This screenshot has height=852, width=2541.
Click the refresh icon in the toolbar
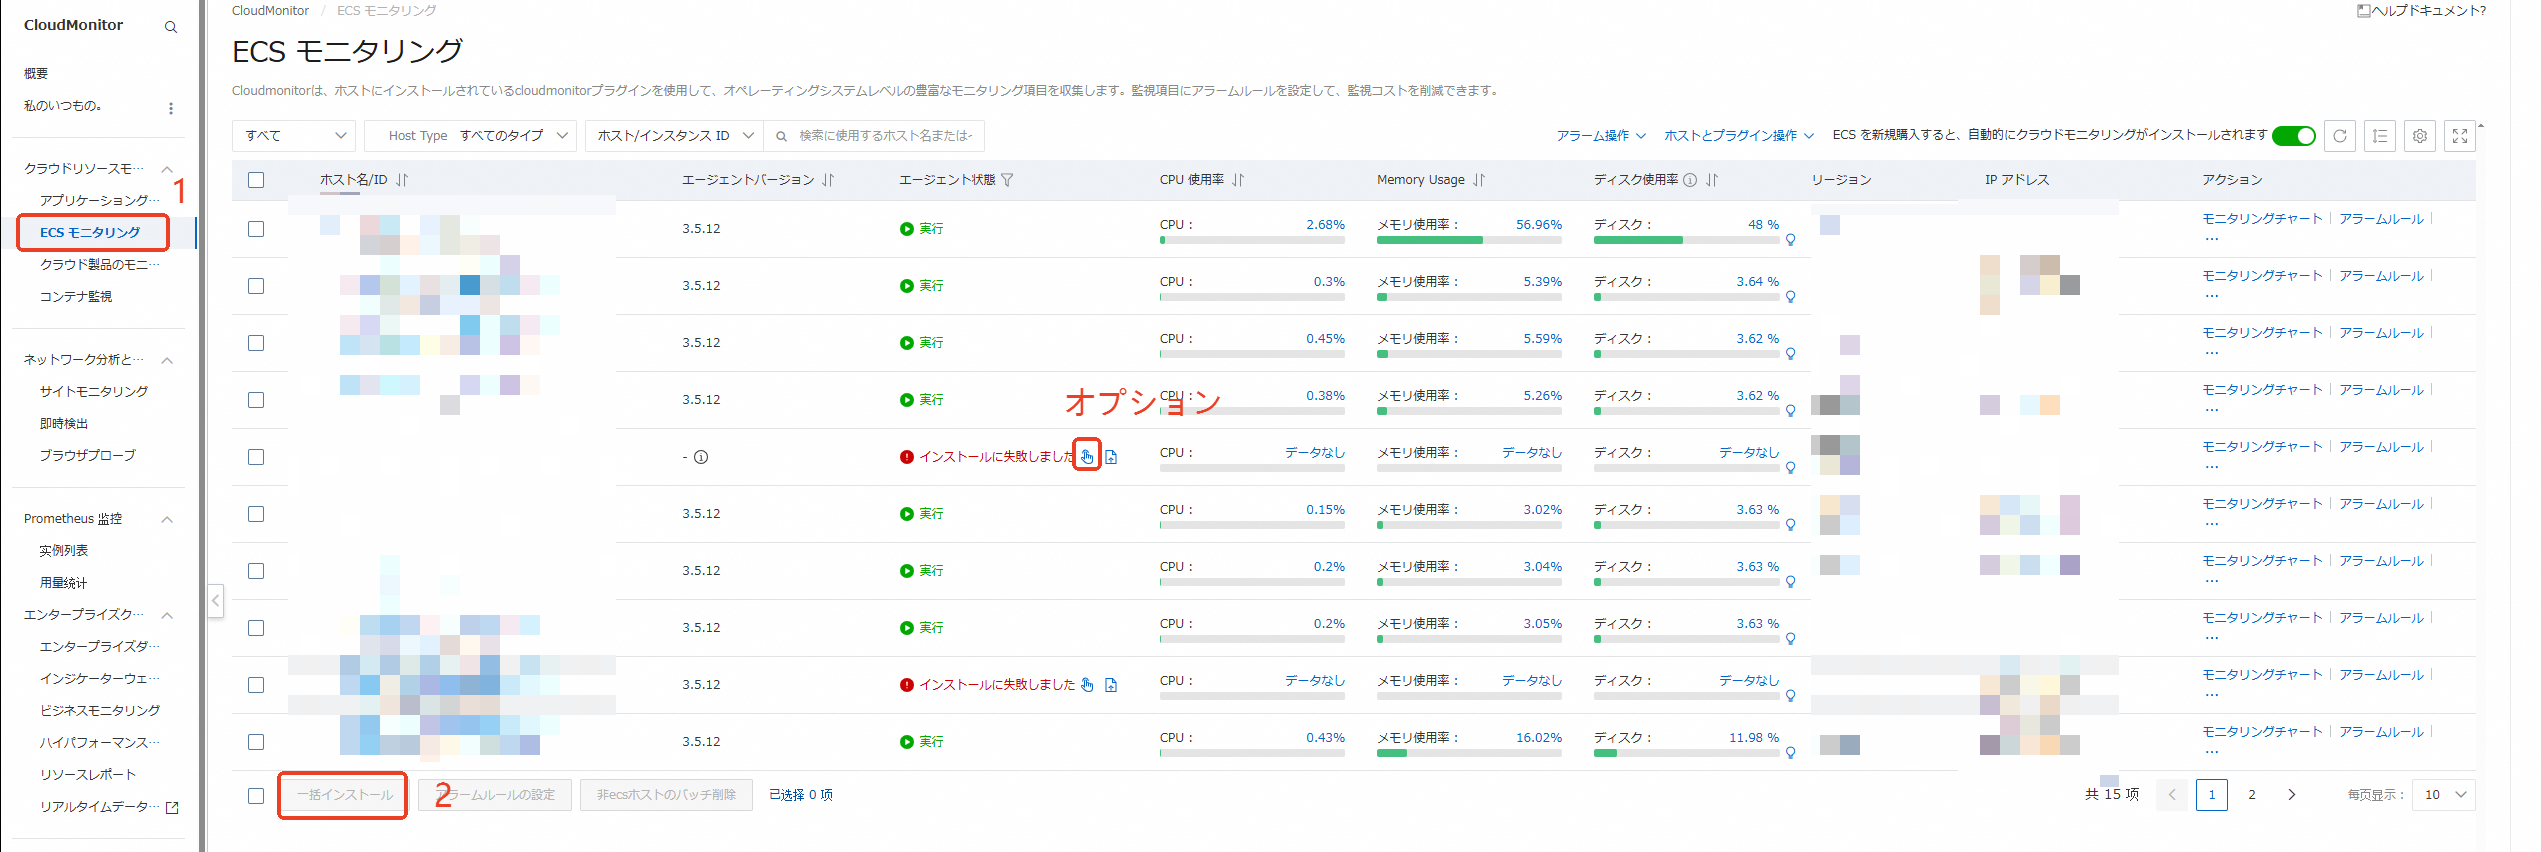point(2340,136)
